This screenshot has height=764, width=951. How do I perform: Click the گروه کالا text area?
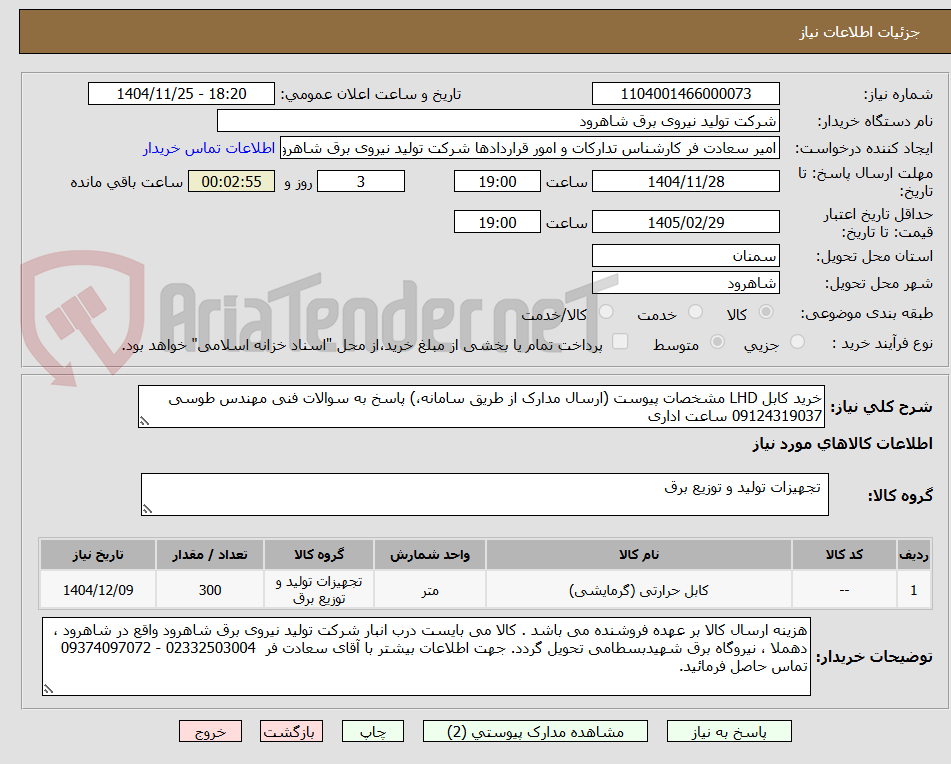tap(485, 495)
